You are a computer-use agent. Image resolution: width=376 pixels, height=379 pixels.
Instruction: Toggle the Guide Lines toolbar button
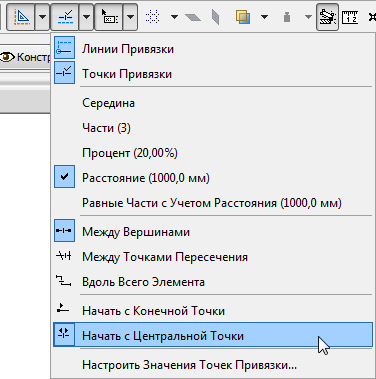tap(21, 16)
